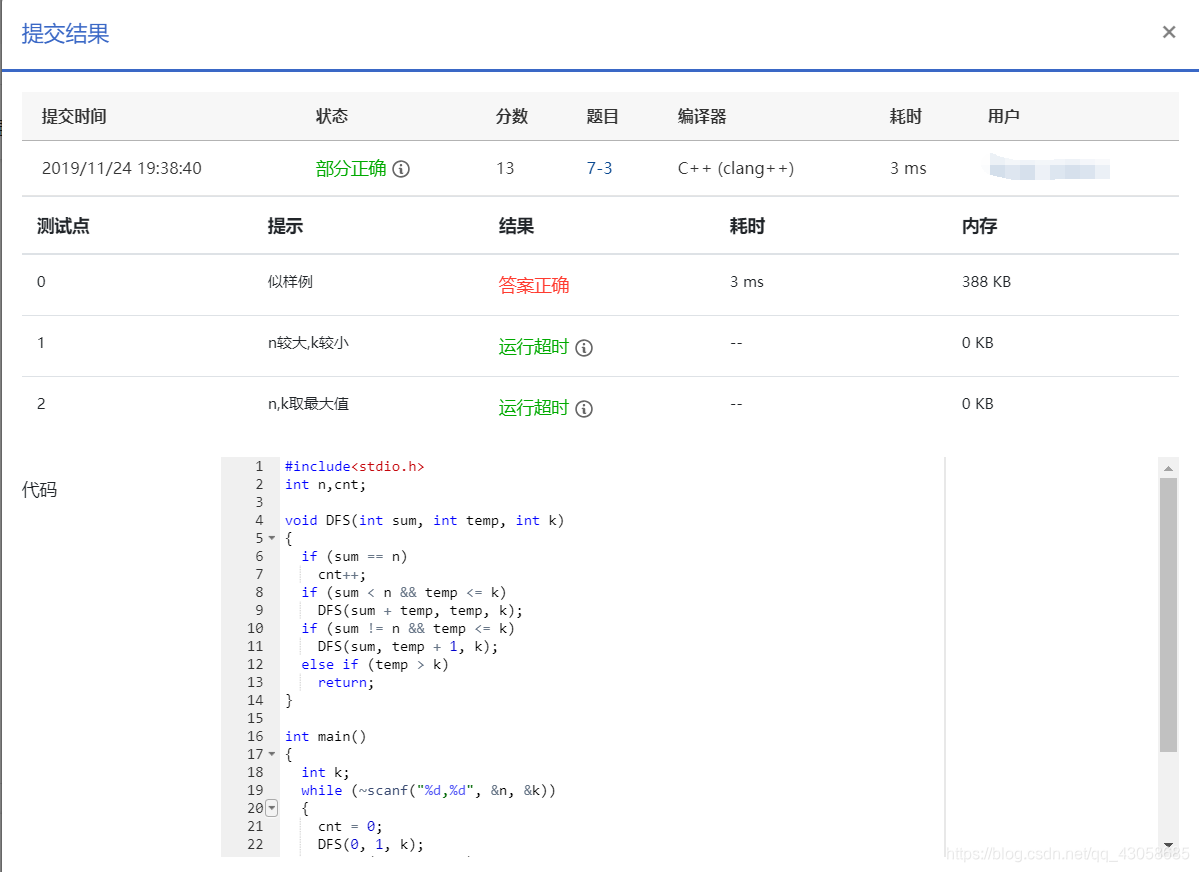Click memory value 388 KB
This screenshot has width=1199, height=872.
point(986,281)
